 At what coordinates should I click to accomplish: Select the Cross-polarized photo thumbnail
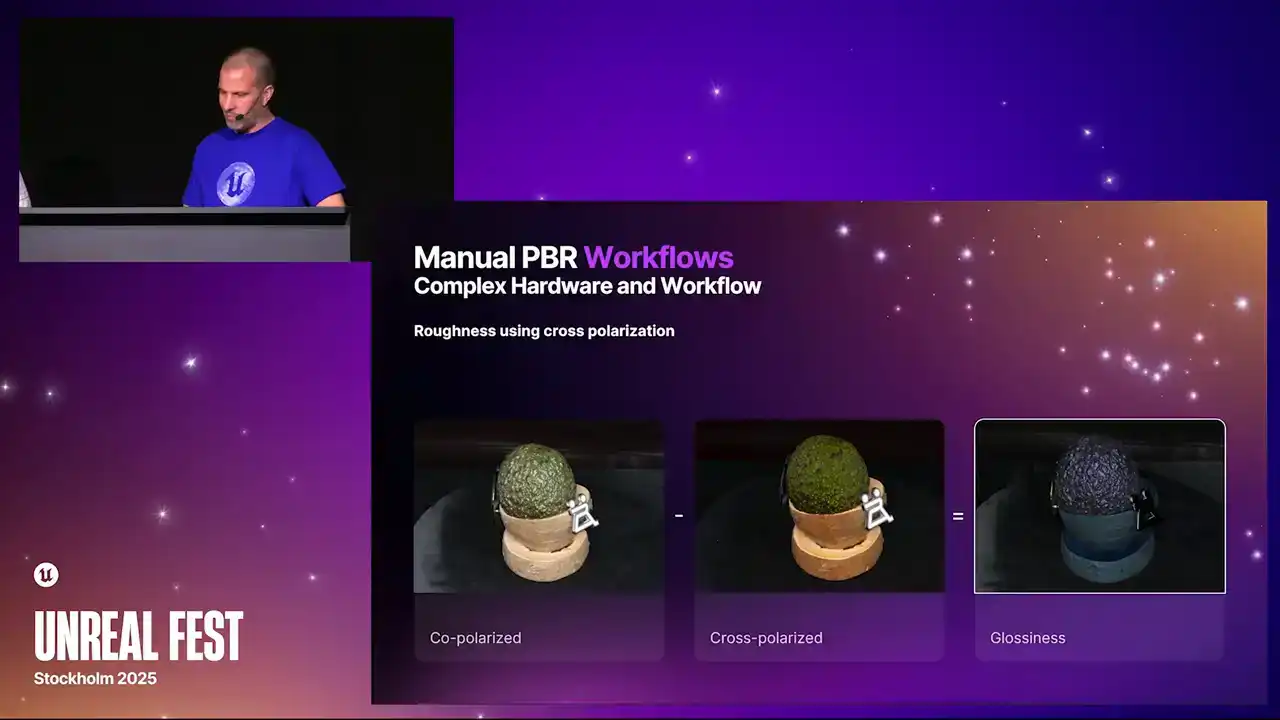click(819, 506)
